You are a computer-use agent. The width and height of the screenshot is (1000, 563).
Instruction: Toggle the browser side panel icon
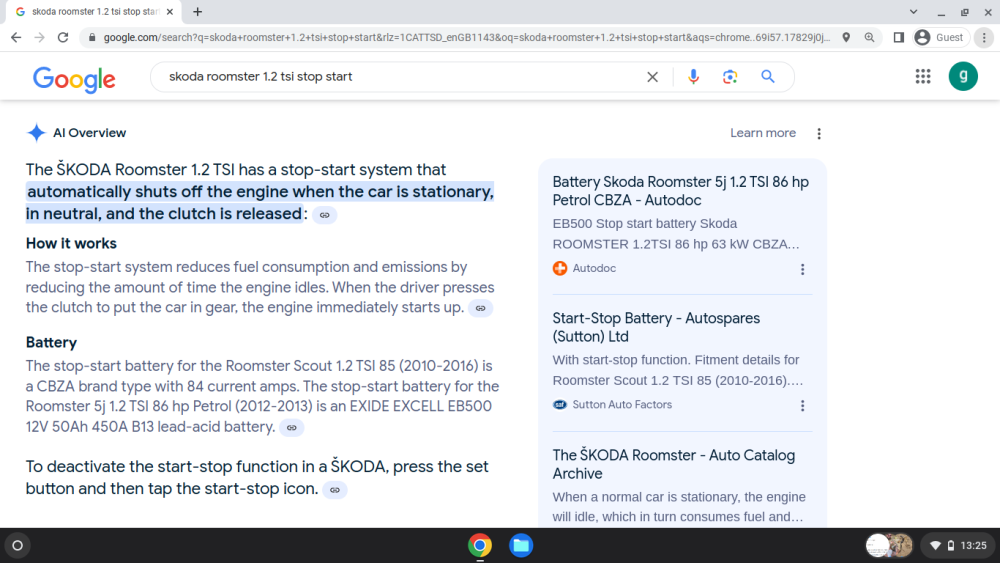899,38
